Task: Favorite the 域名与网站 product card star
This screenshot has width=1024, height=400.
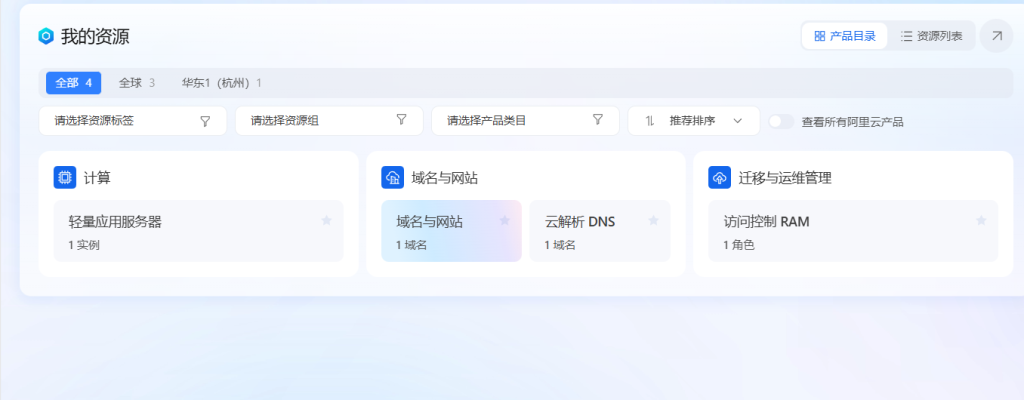Action: click(x=505, y=220)
